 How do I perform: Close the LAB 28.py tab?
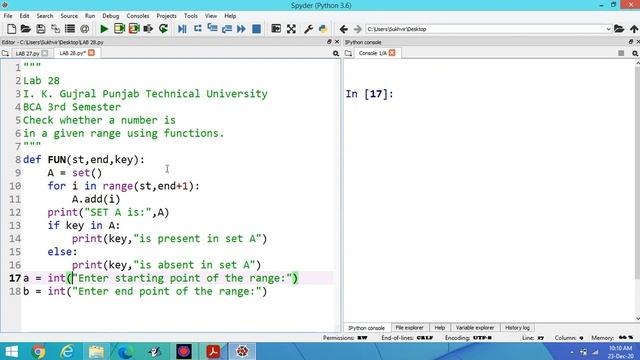pos(91,53)
